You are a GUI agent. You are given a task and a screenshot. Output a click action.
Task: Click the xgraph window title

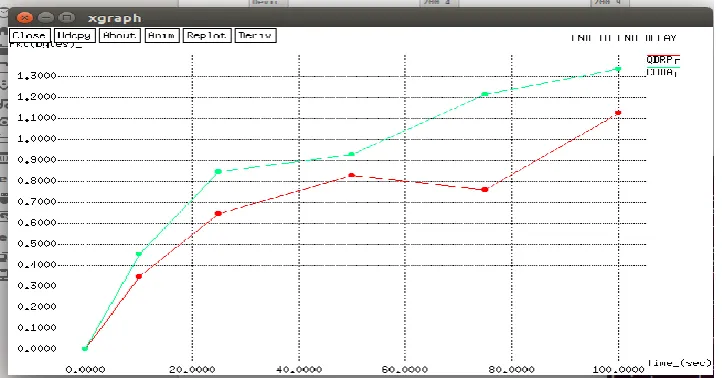pos(114,18)
